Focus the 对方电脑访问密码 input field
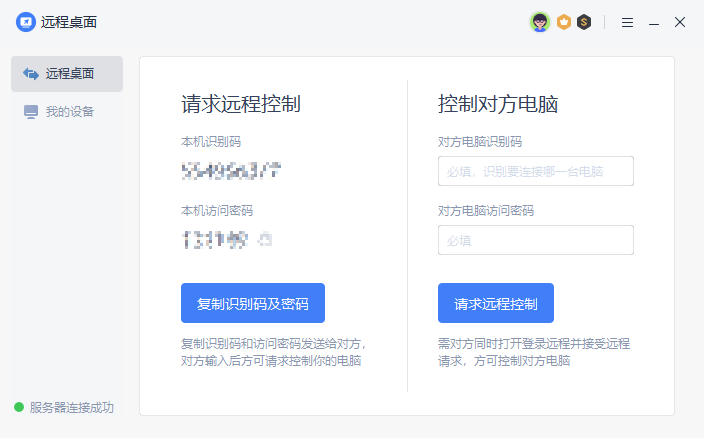The height and width of the screenshot is (438, 704). pyautogui.click(x=535, y=240)
